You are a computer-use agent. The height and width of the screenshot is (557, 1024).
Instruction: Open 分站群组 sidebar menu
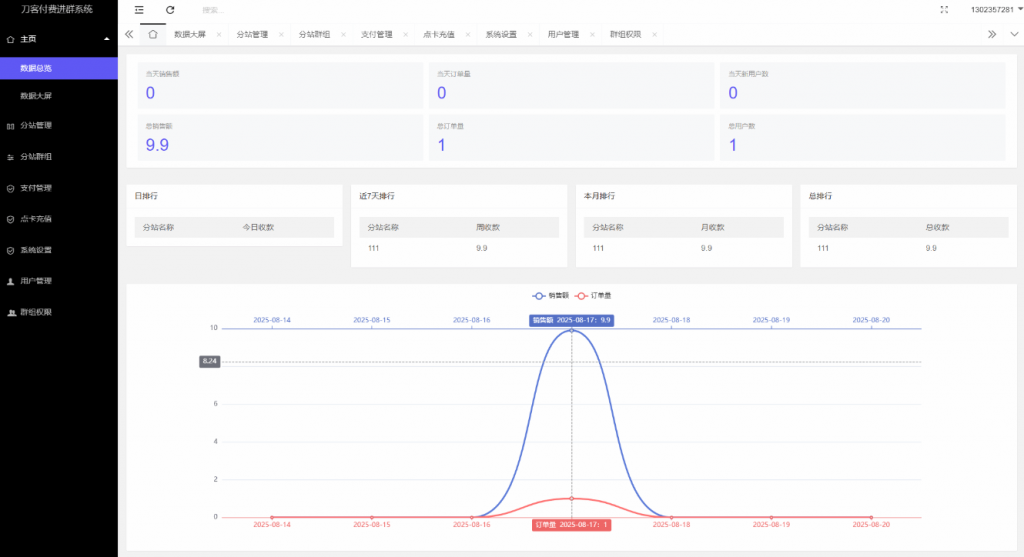(59, 157)
